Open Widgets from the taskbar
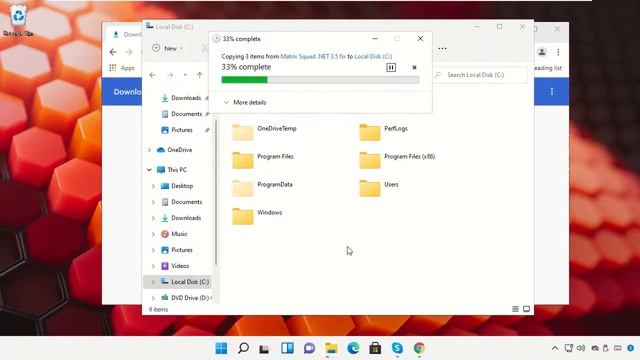 pos(287,348)
